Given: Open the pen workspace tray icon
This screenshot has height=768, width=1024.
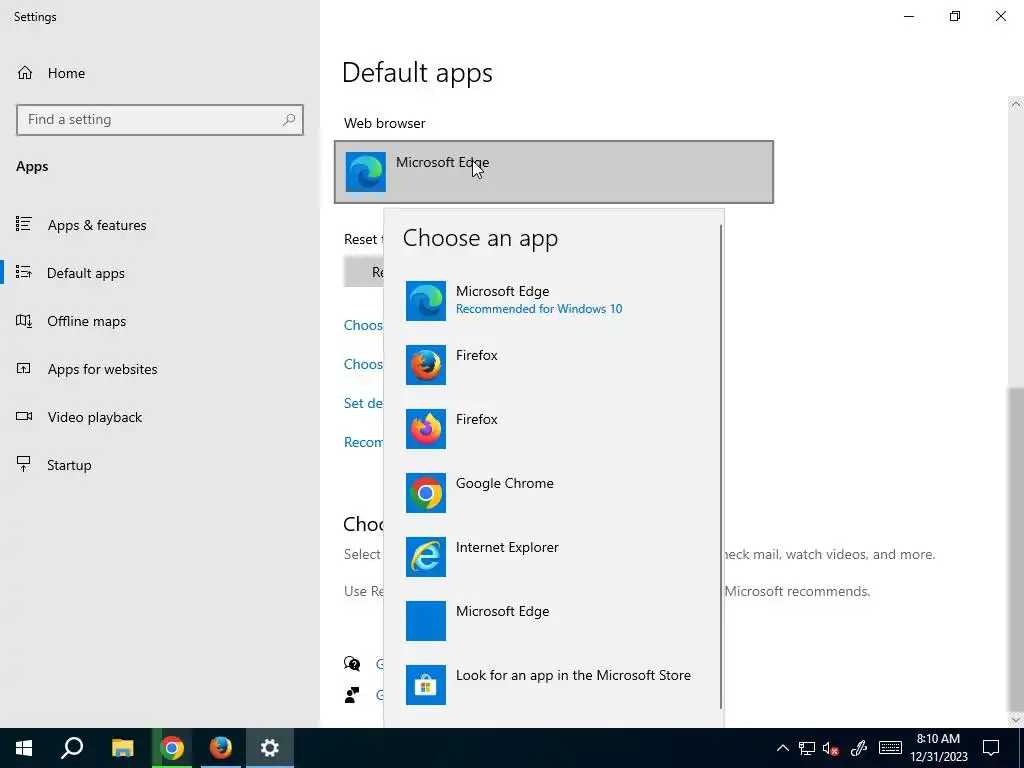Looking at the screenshot, I should (x=859, y=748).
